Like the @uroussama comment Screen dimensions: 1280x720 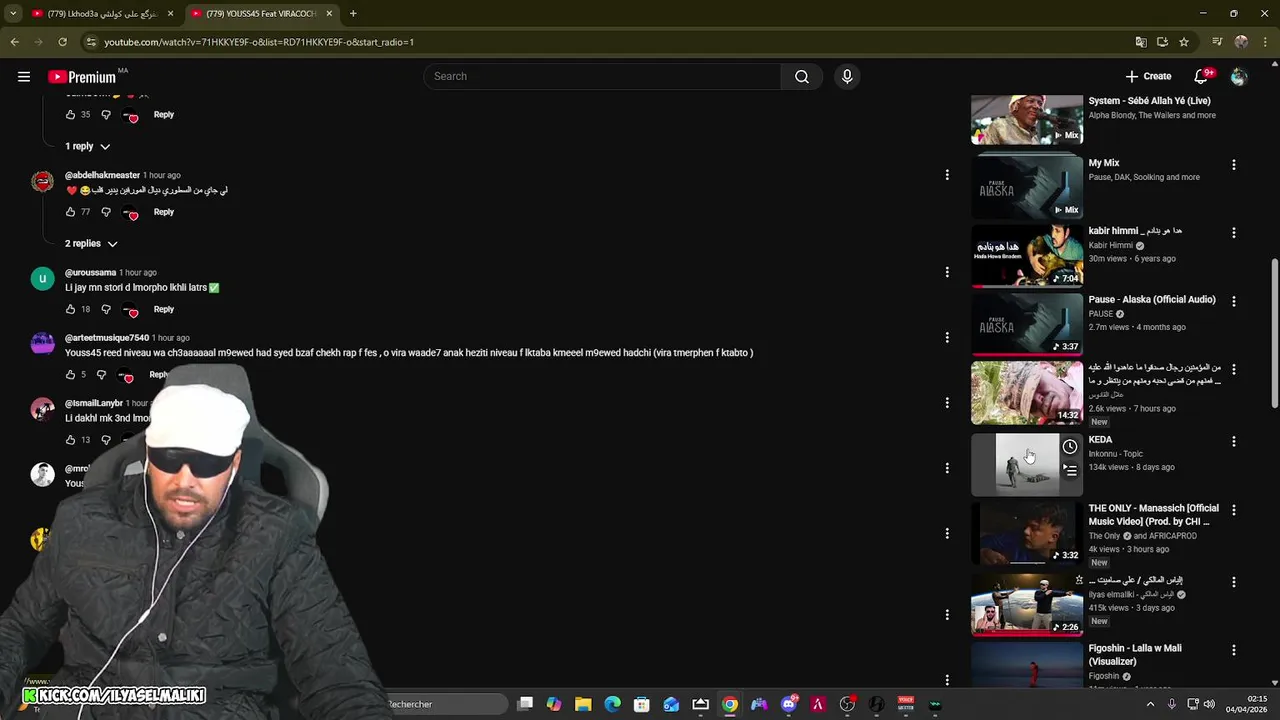[71, 309]
